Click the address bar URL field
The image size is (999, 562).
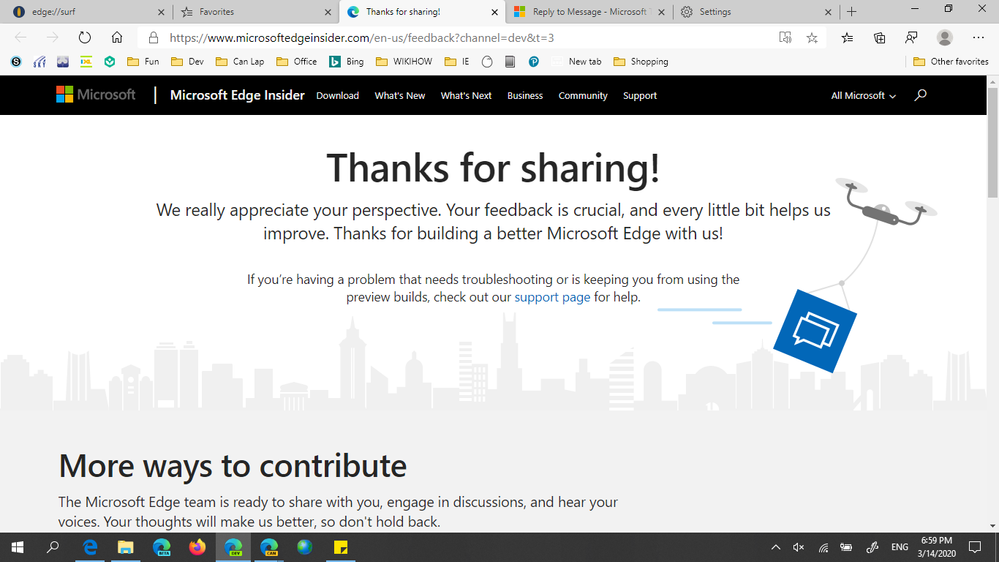pos(361,38)
